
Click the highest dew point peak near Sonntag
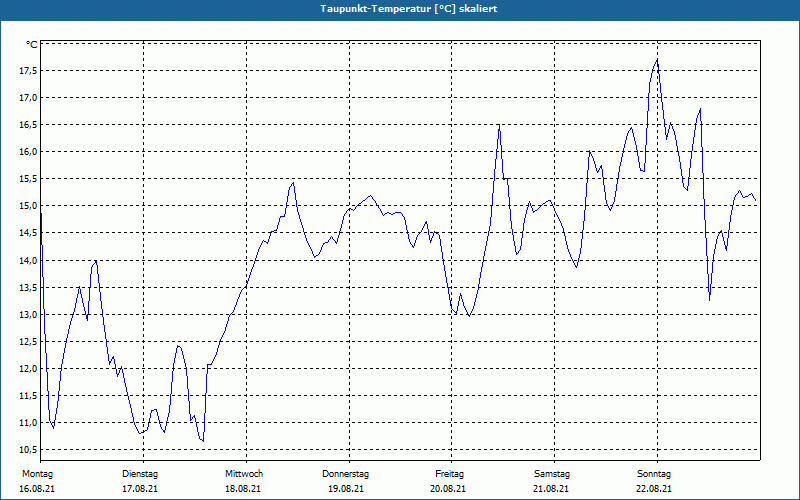point(657,60)
